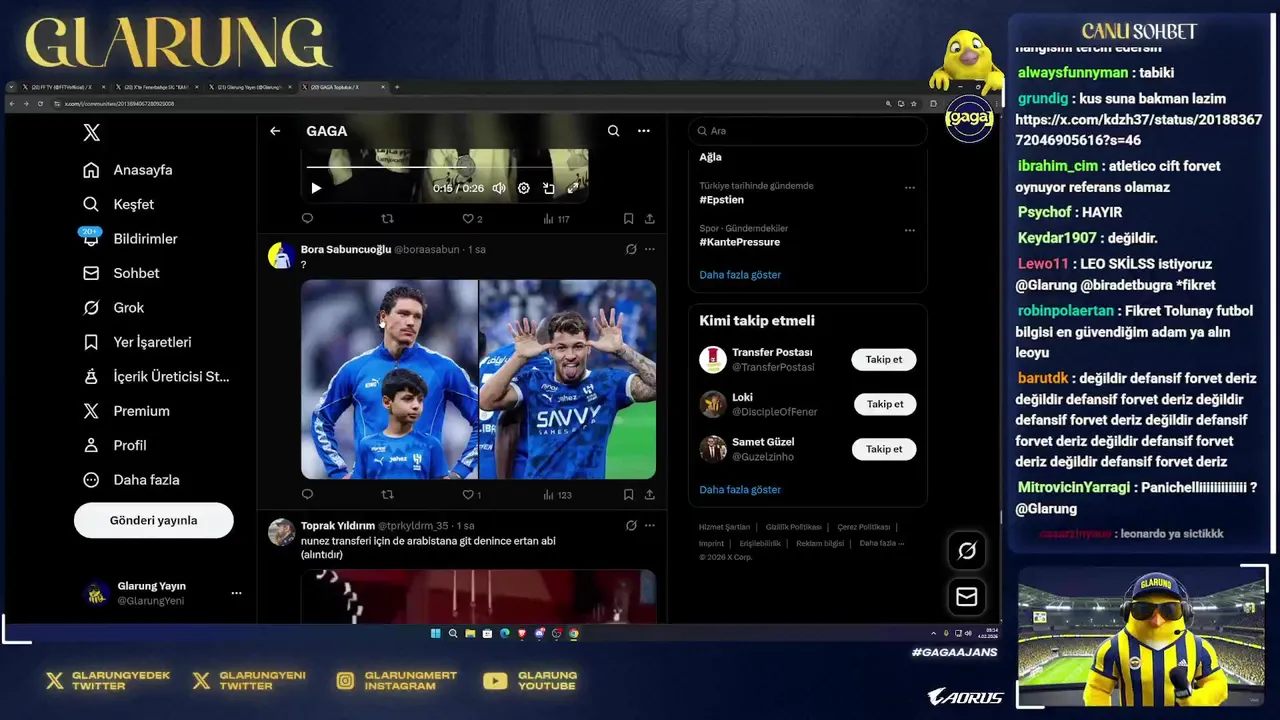This screenshot has width=1280, height=720.
Task: Open the GAGA header more-options menu
Action: 644,131
